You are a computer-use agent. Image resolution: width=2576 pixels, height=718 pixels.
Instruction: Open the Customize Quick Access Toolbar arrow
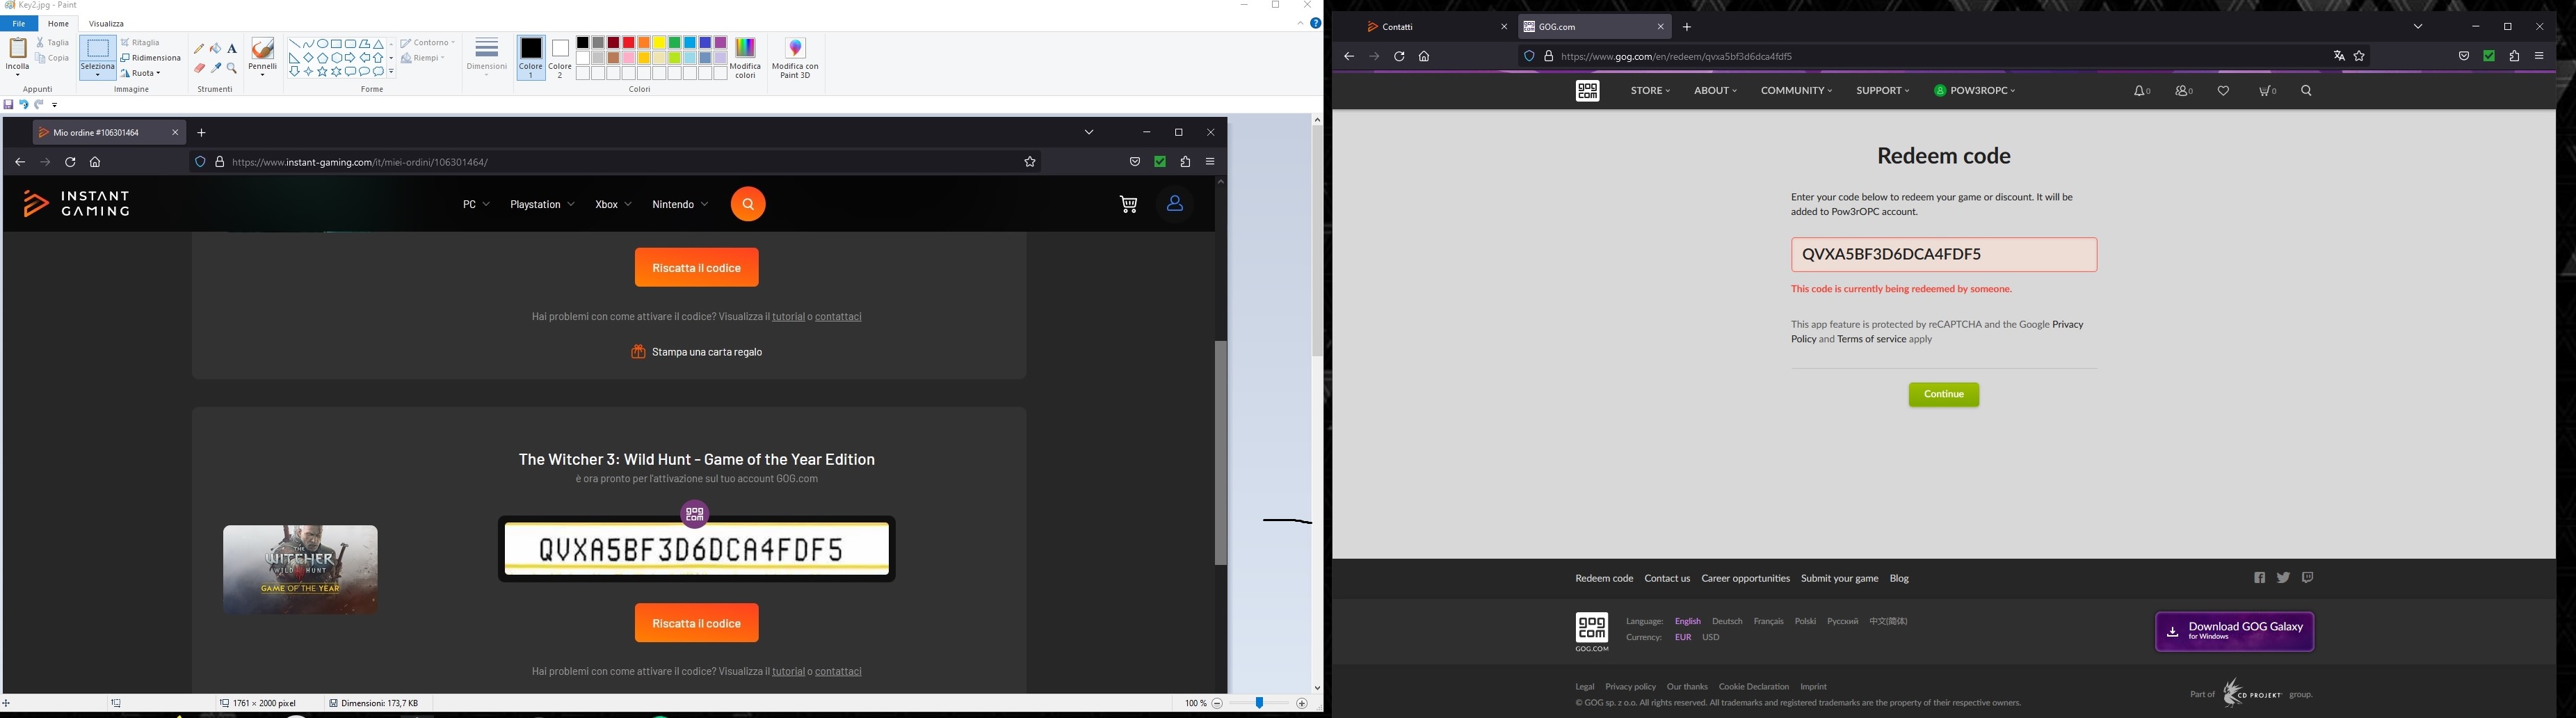(x=55, y=105)
